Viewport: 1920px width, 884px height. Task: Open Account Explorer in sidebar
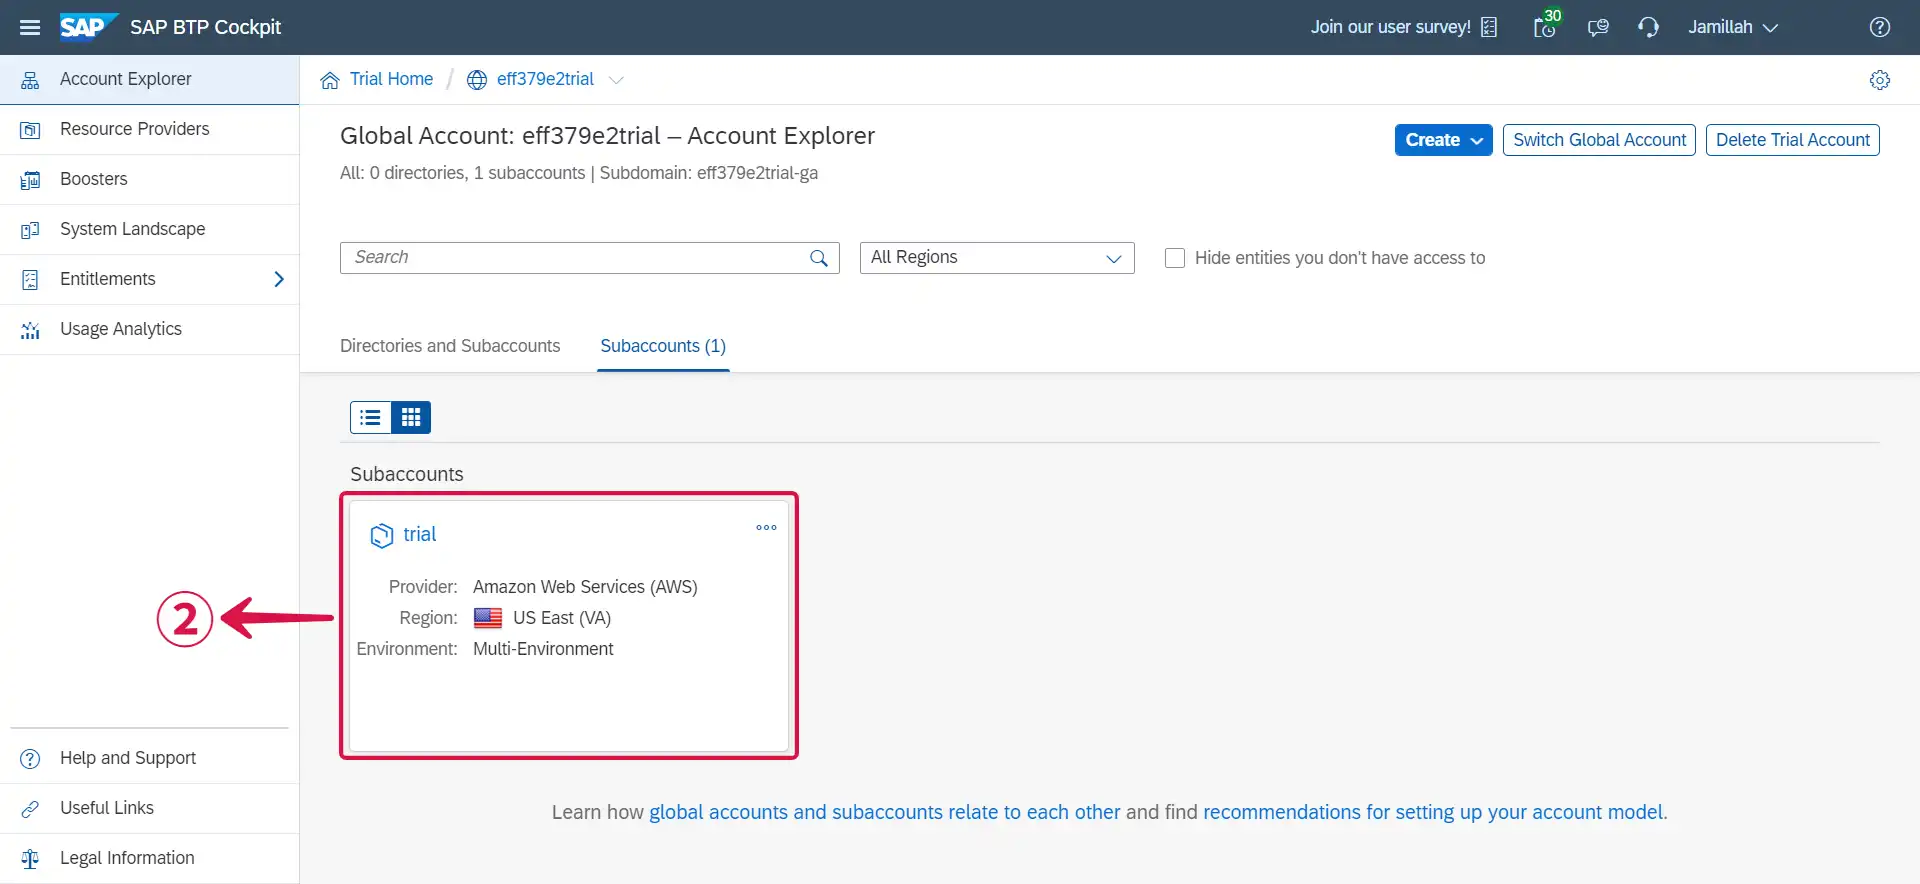click(149, 79)
